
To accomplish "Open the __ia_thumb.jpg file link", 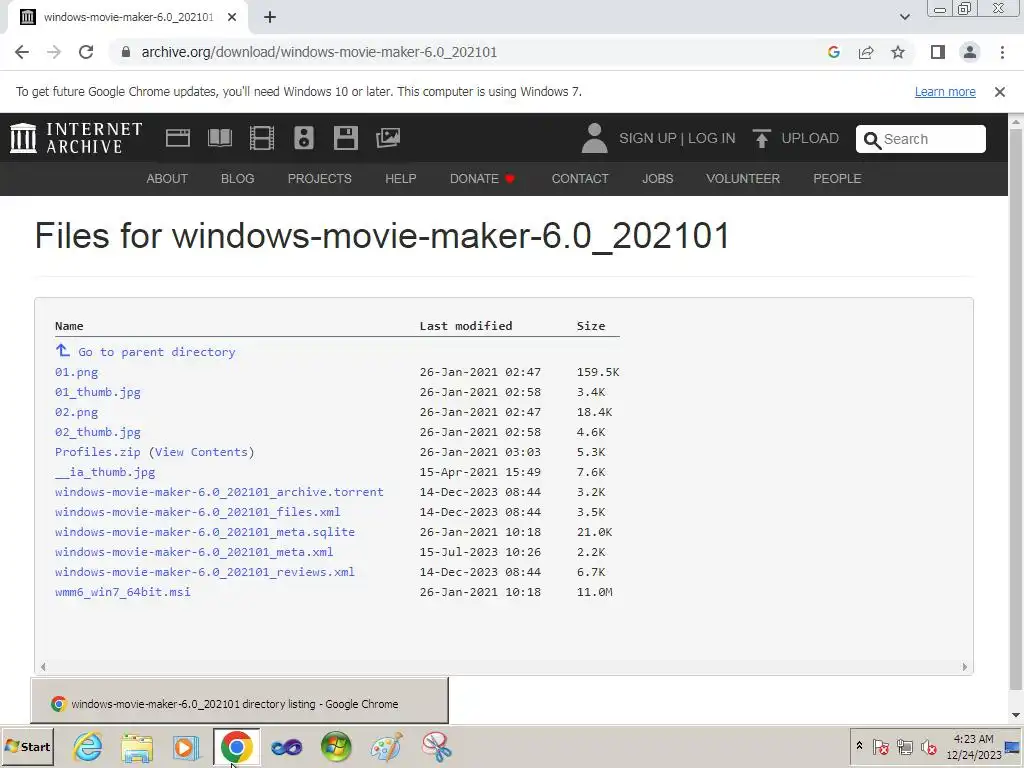I will [105, 472].
